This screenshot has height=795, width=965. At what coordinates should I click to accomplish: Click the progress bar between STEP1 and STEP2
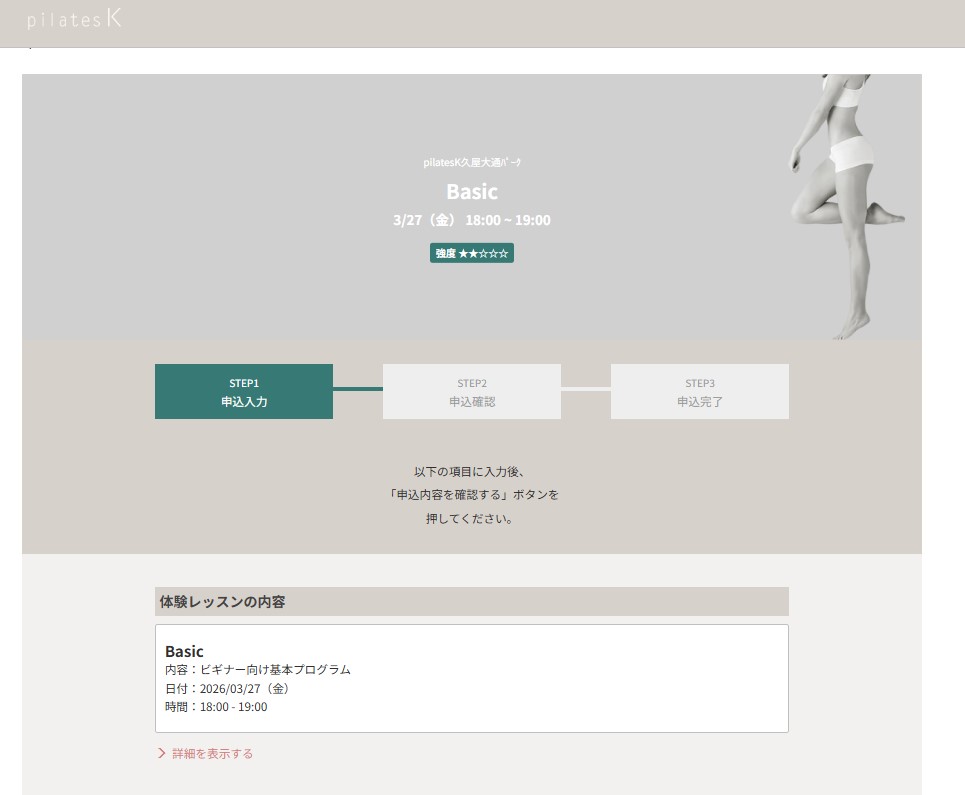[x=358, y=389]
